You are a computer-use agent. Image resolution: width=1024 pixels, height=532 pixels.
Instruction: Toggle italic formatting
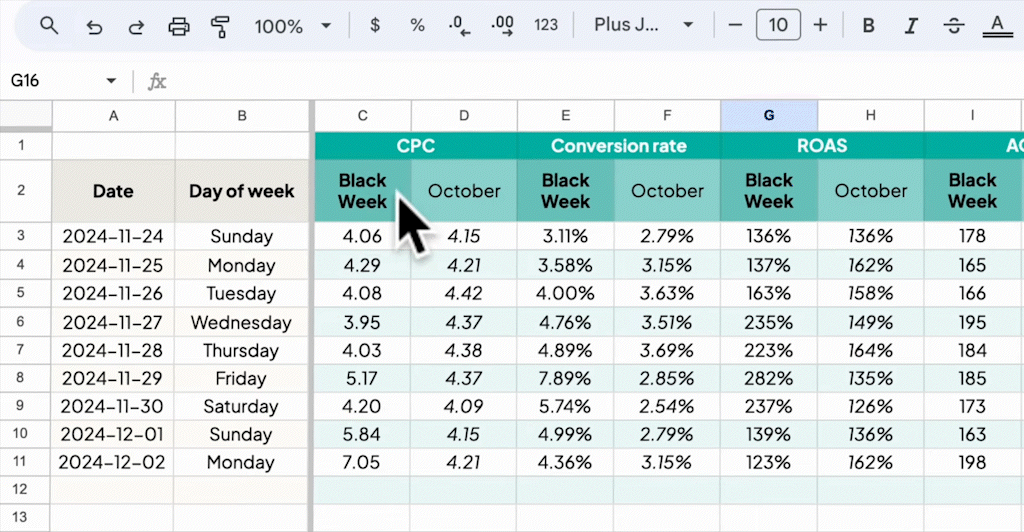click(x=911, y=26)
